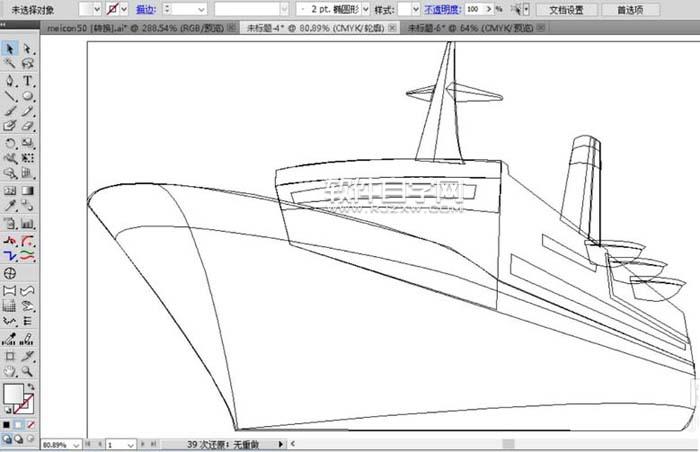The width and height of the screenshot is (700, 452).
Task: Click the stroke swatch in control bar
Action: pos(113,9)
